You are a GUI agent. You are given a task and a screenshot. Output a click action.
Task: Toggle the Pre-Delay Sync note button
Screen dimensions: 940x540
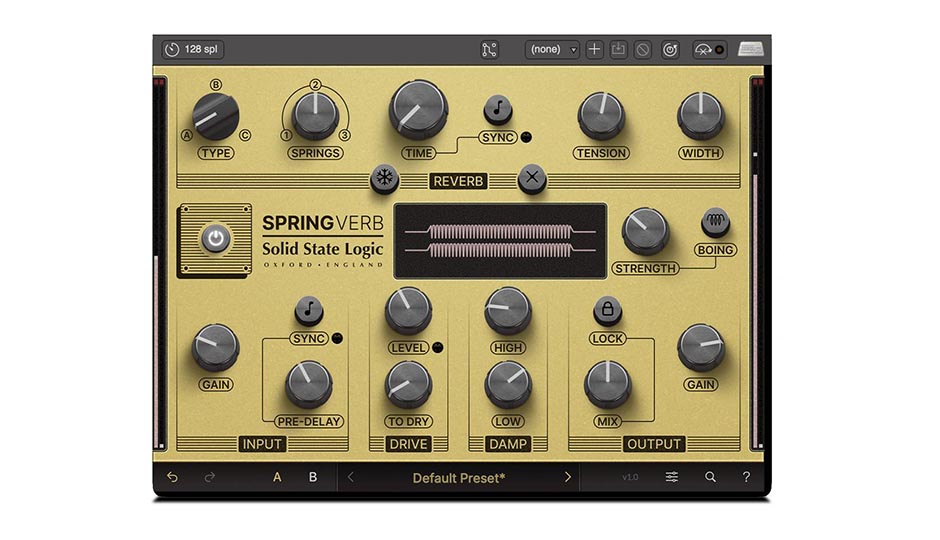point(309,312)
